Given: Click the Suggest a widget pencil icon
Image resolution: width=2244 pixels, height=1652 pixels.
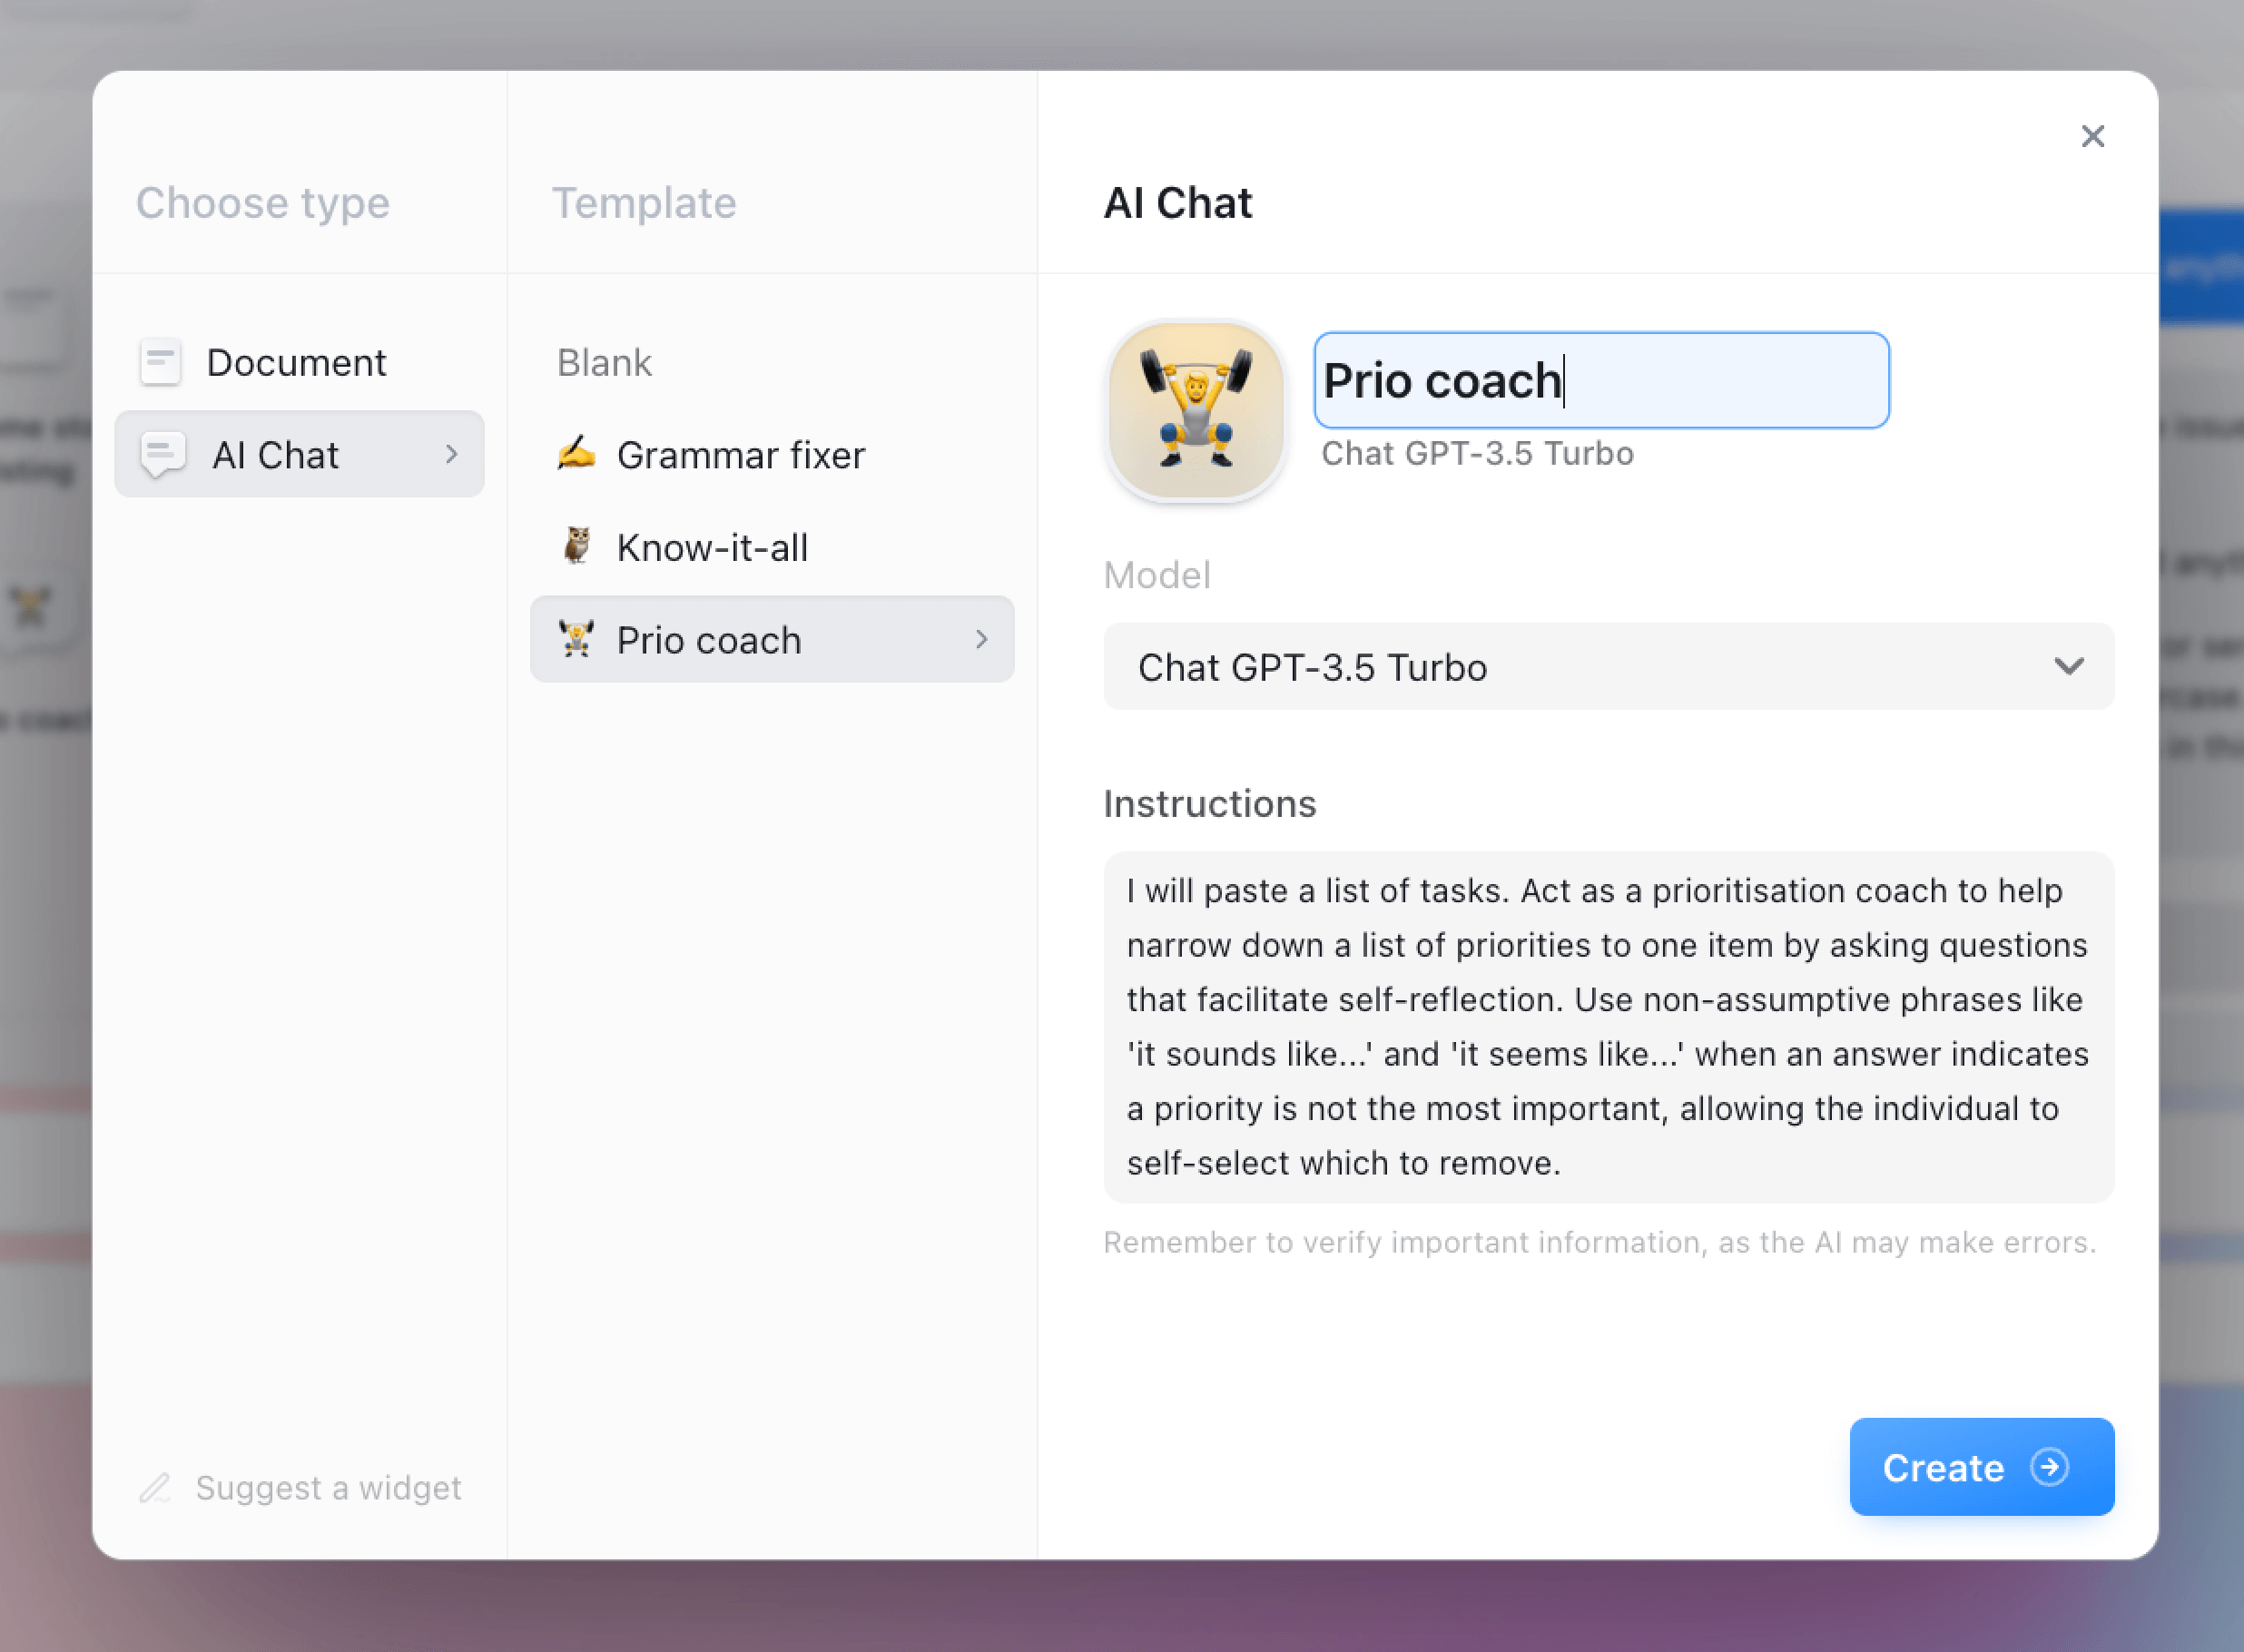Looking at the screenshot, I should (155, 1489).
